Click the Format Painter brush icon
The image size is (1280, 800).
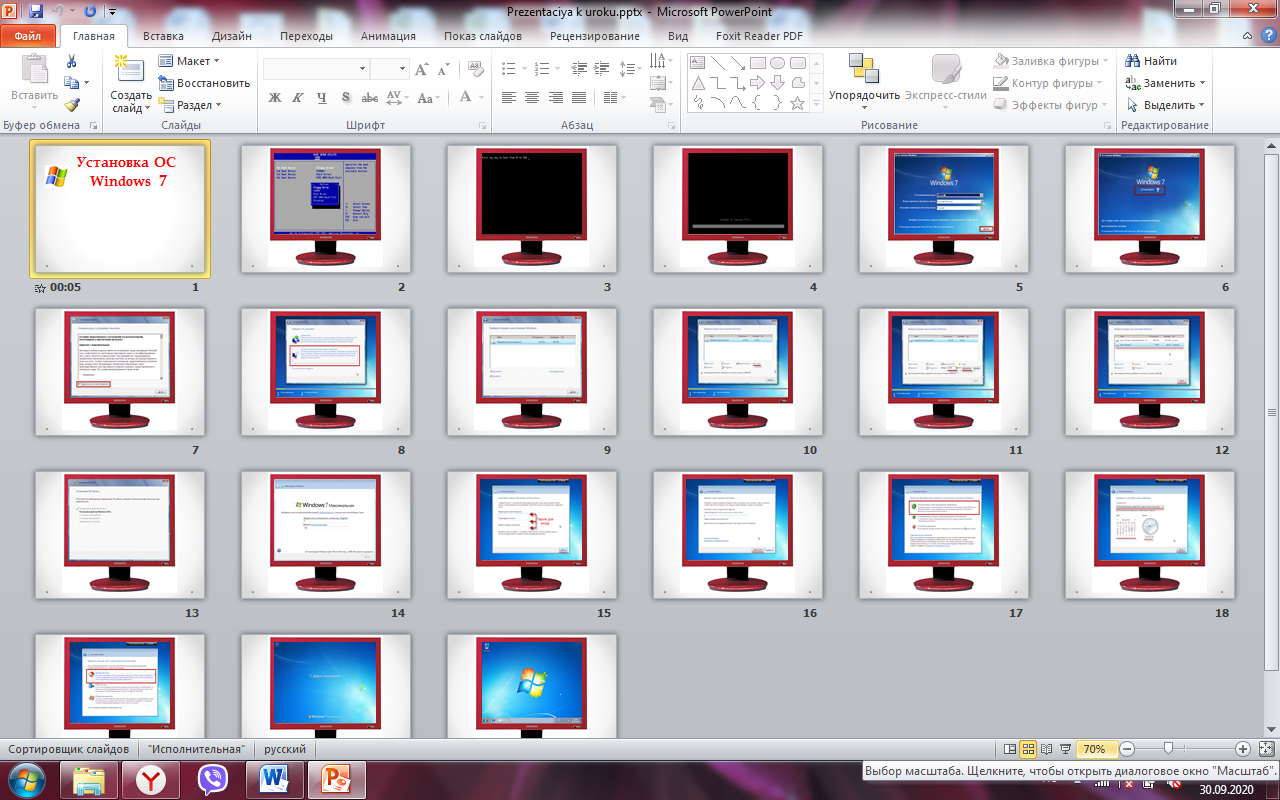71,105
